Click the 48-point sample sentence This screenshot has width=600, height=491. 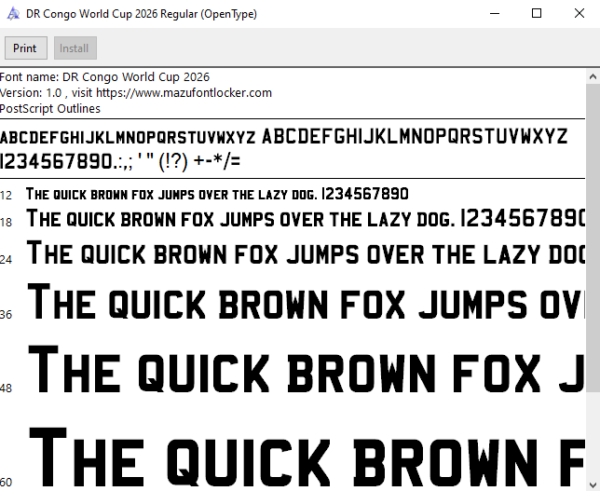point(307,369)
